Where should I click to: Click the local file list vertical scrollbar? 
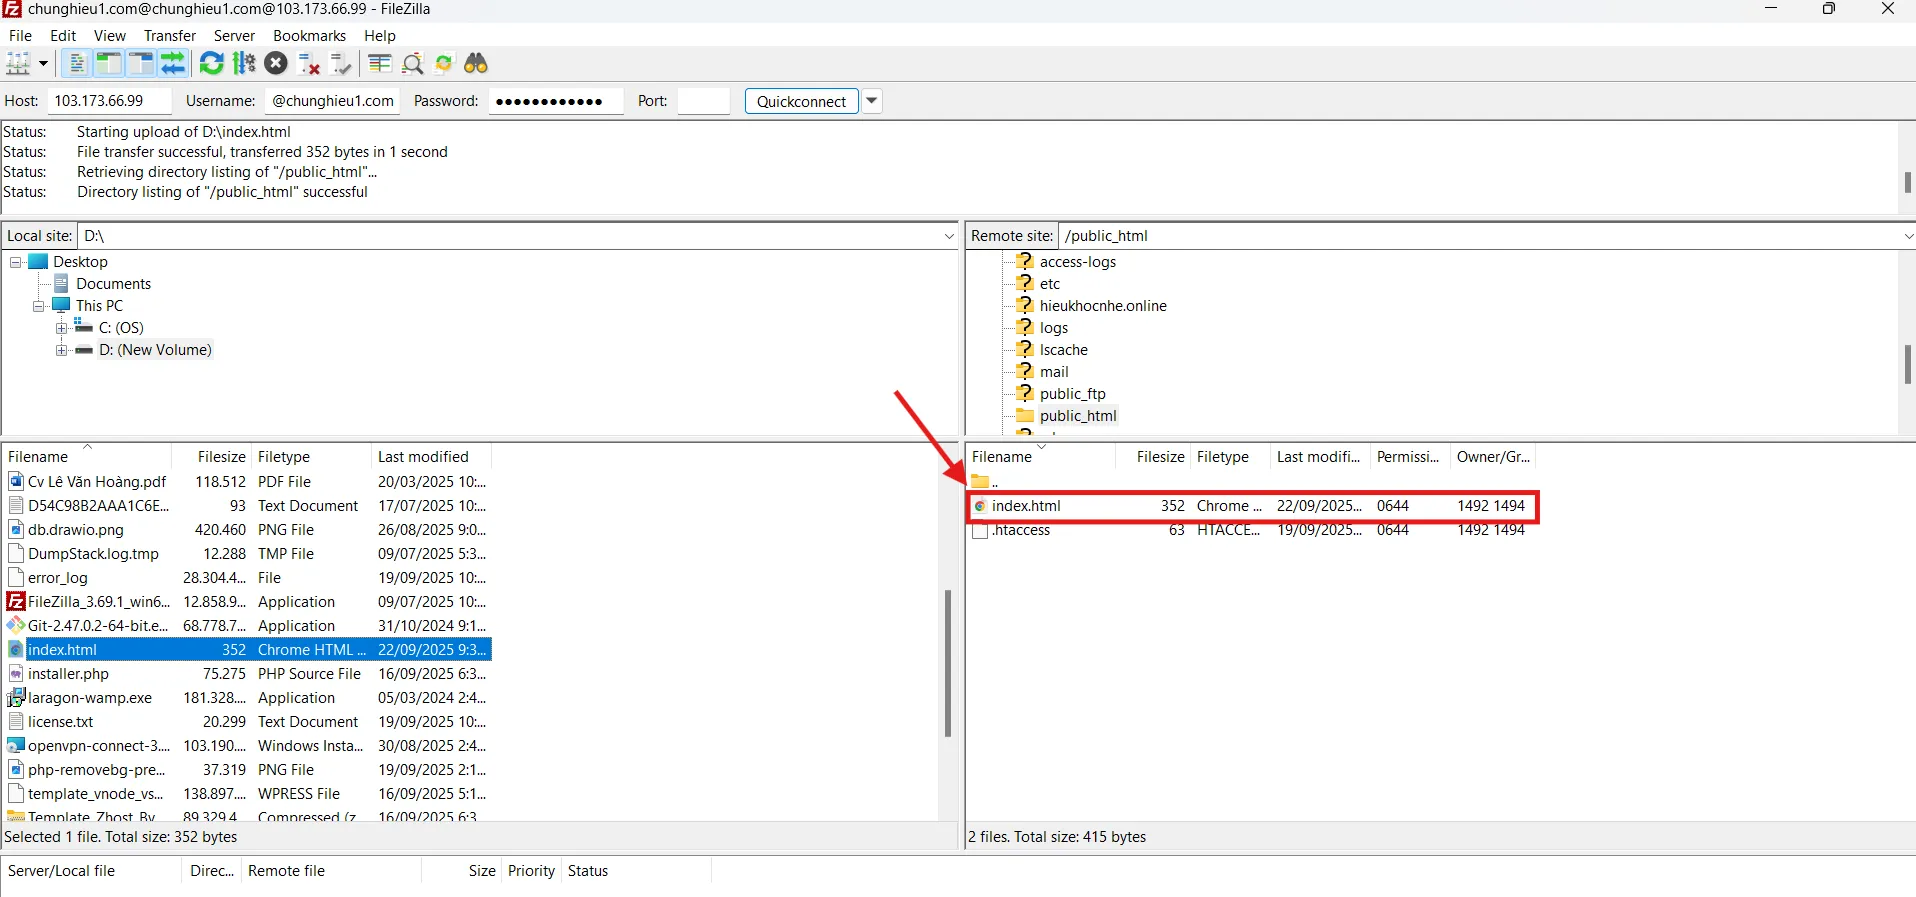click(x=947, y=663)
